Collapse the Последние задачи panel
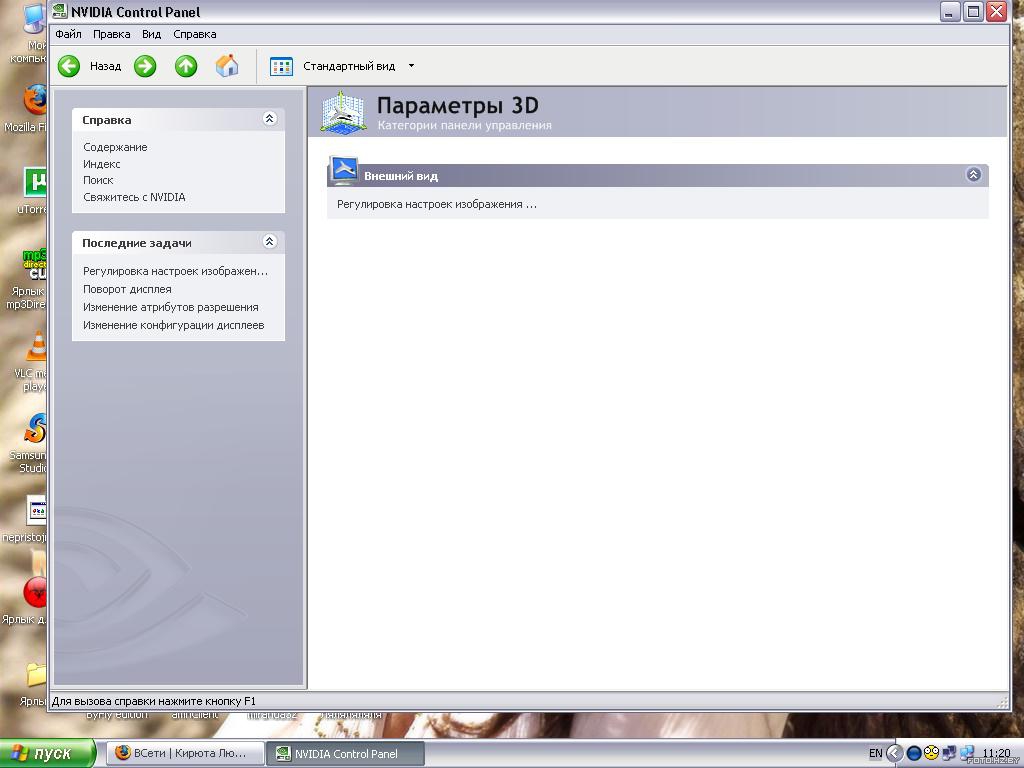1024x768 pixels. pyautogui.click(x=269, y=242)
